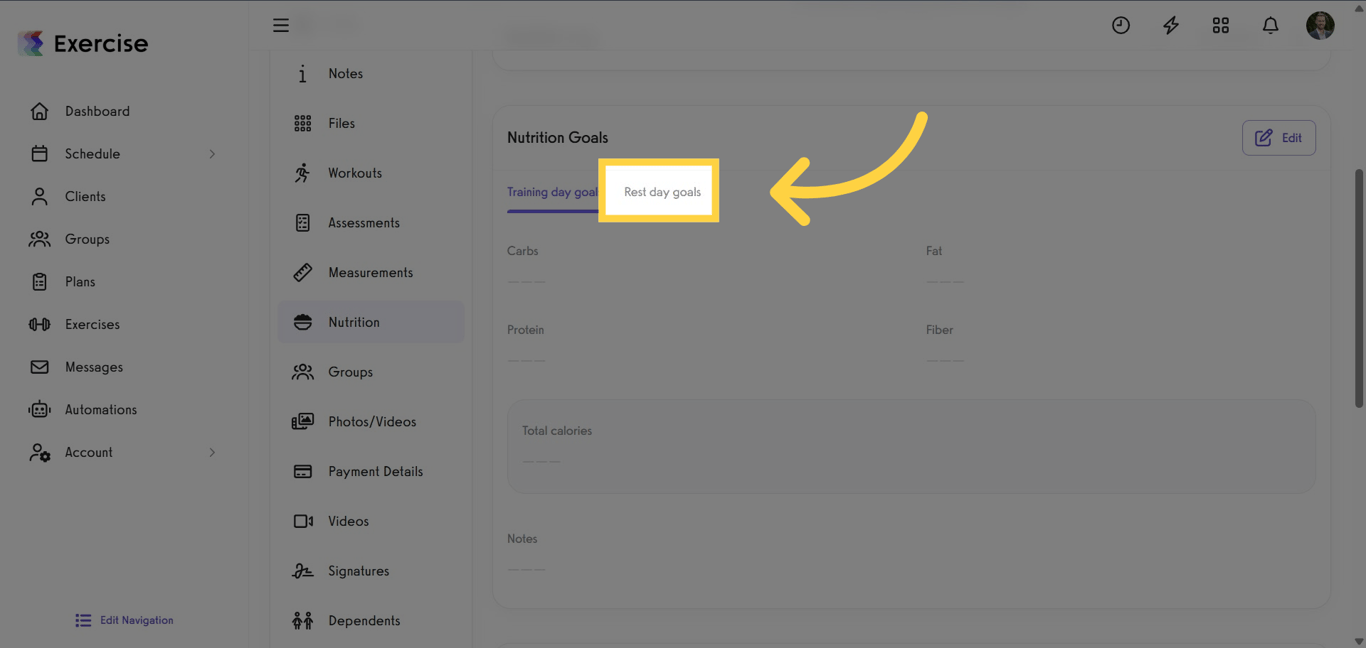Image resolution: width=1366 pixels, height=648 pixels.
Task: Expand the Account submenu chevron
Action: click(x=212, y=452)
